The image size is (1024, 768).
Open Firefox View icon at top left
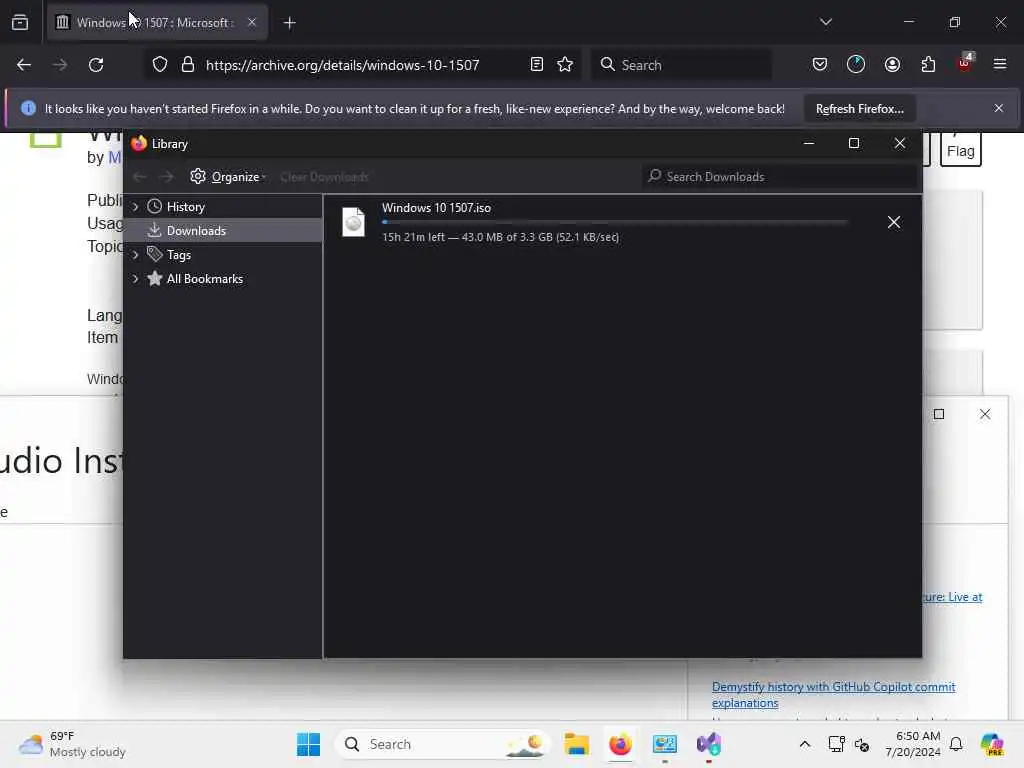click(20, 23)
